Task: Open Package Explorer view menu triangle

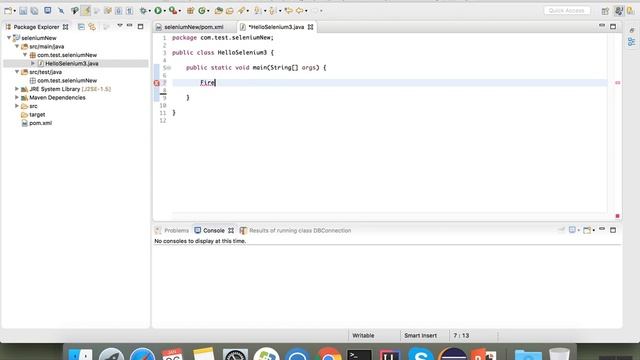Action: pos(120,26)
